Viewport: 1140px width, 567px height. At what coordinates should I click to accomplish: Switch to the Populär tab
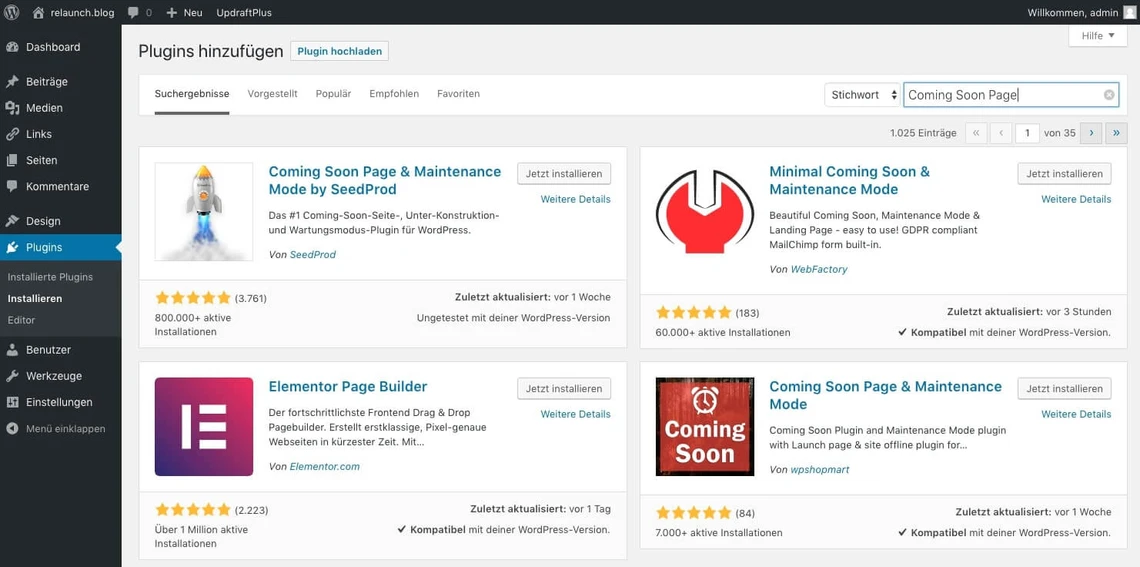pos(333,94)
